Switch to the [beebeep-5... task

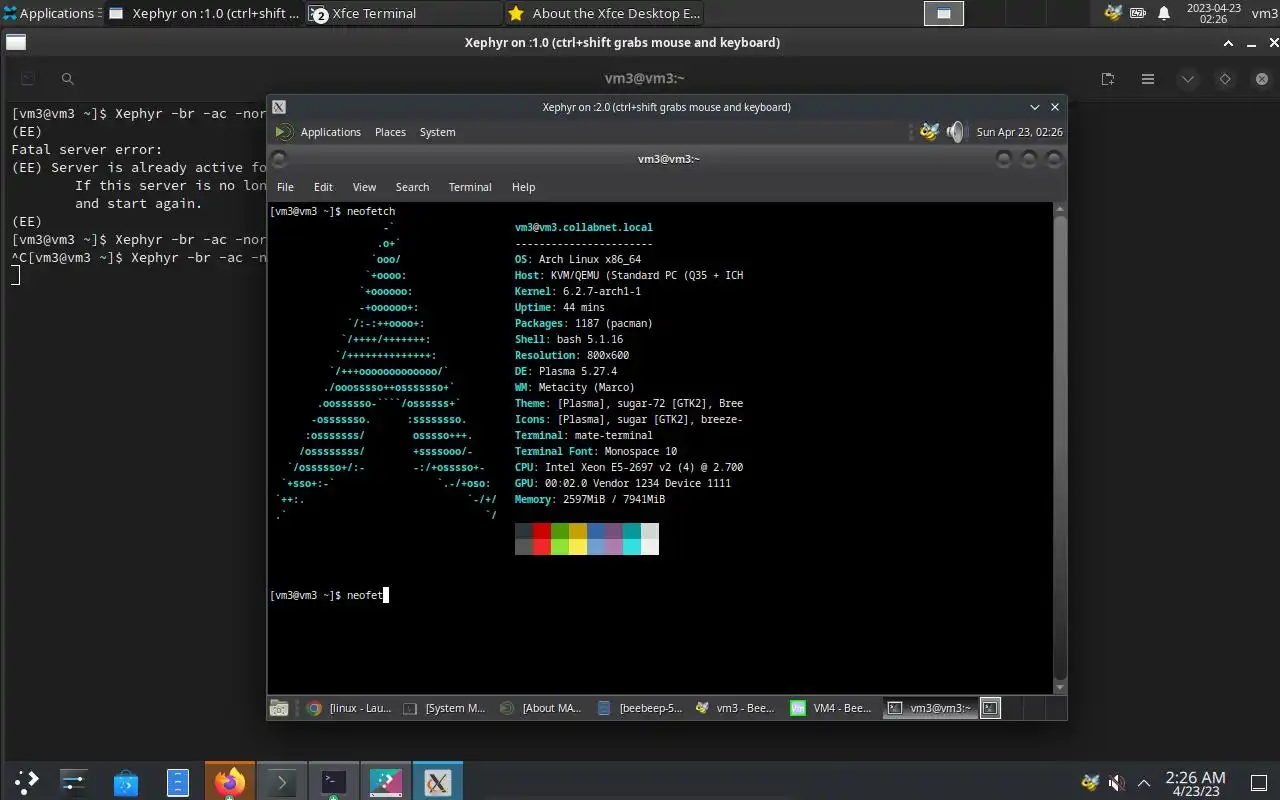click(x=640, y=708)
